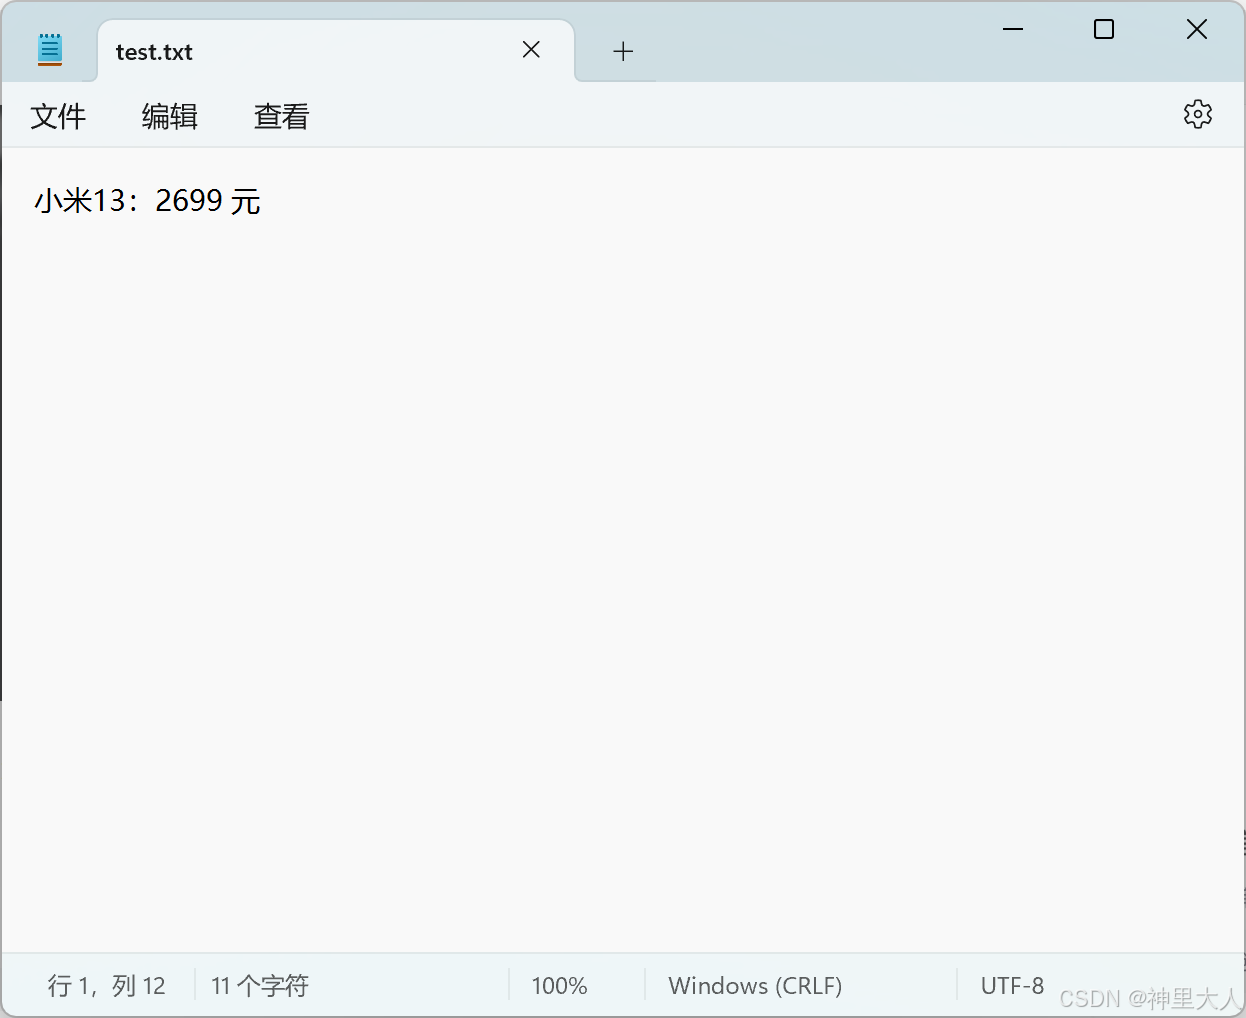
Task: Click the UTF-8 encoding indicator
Action: pos(1012,986)
